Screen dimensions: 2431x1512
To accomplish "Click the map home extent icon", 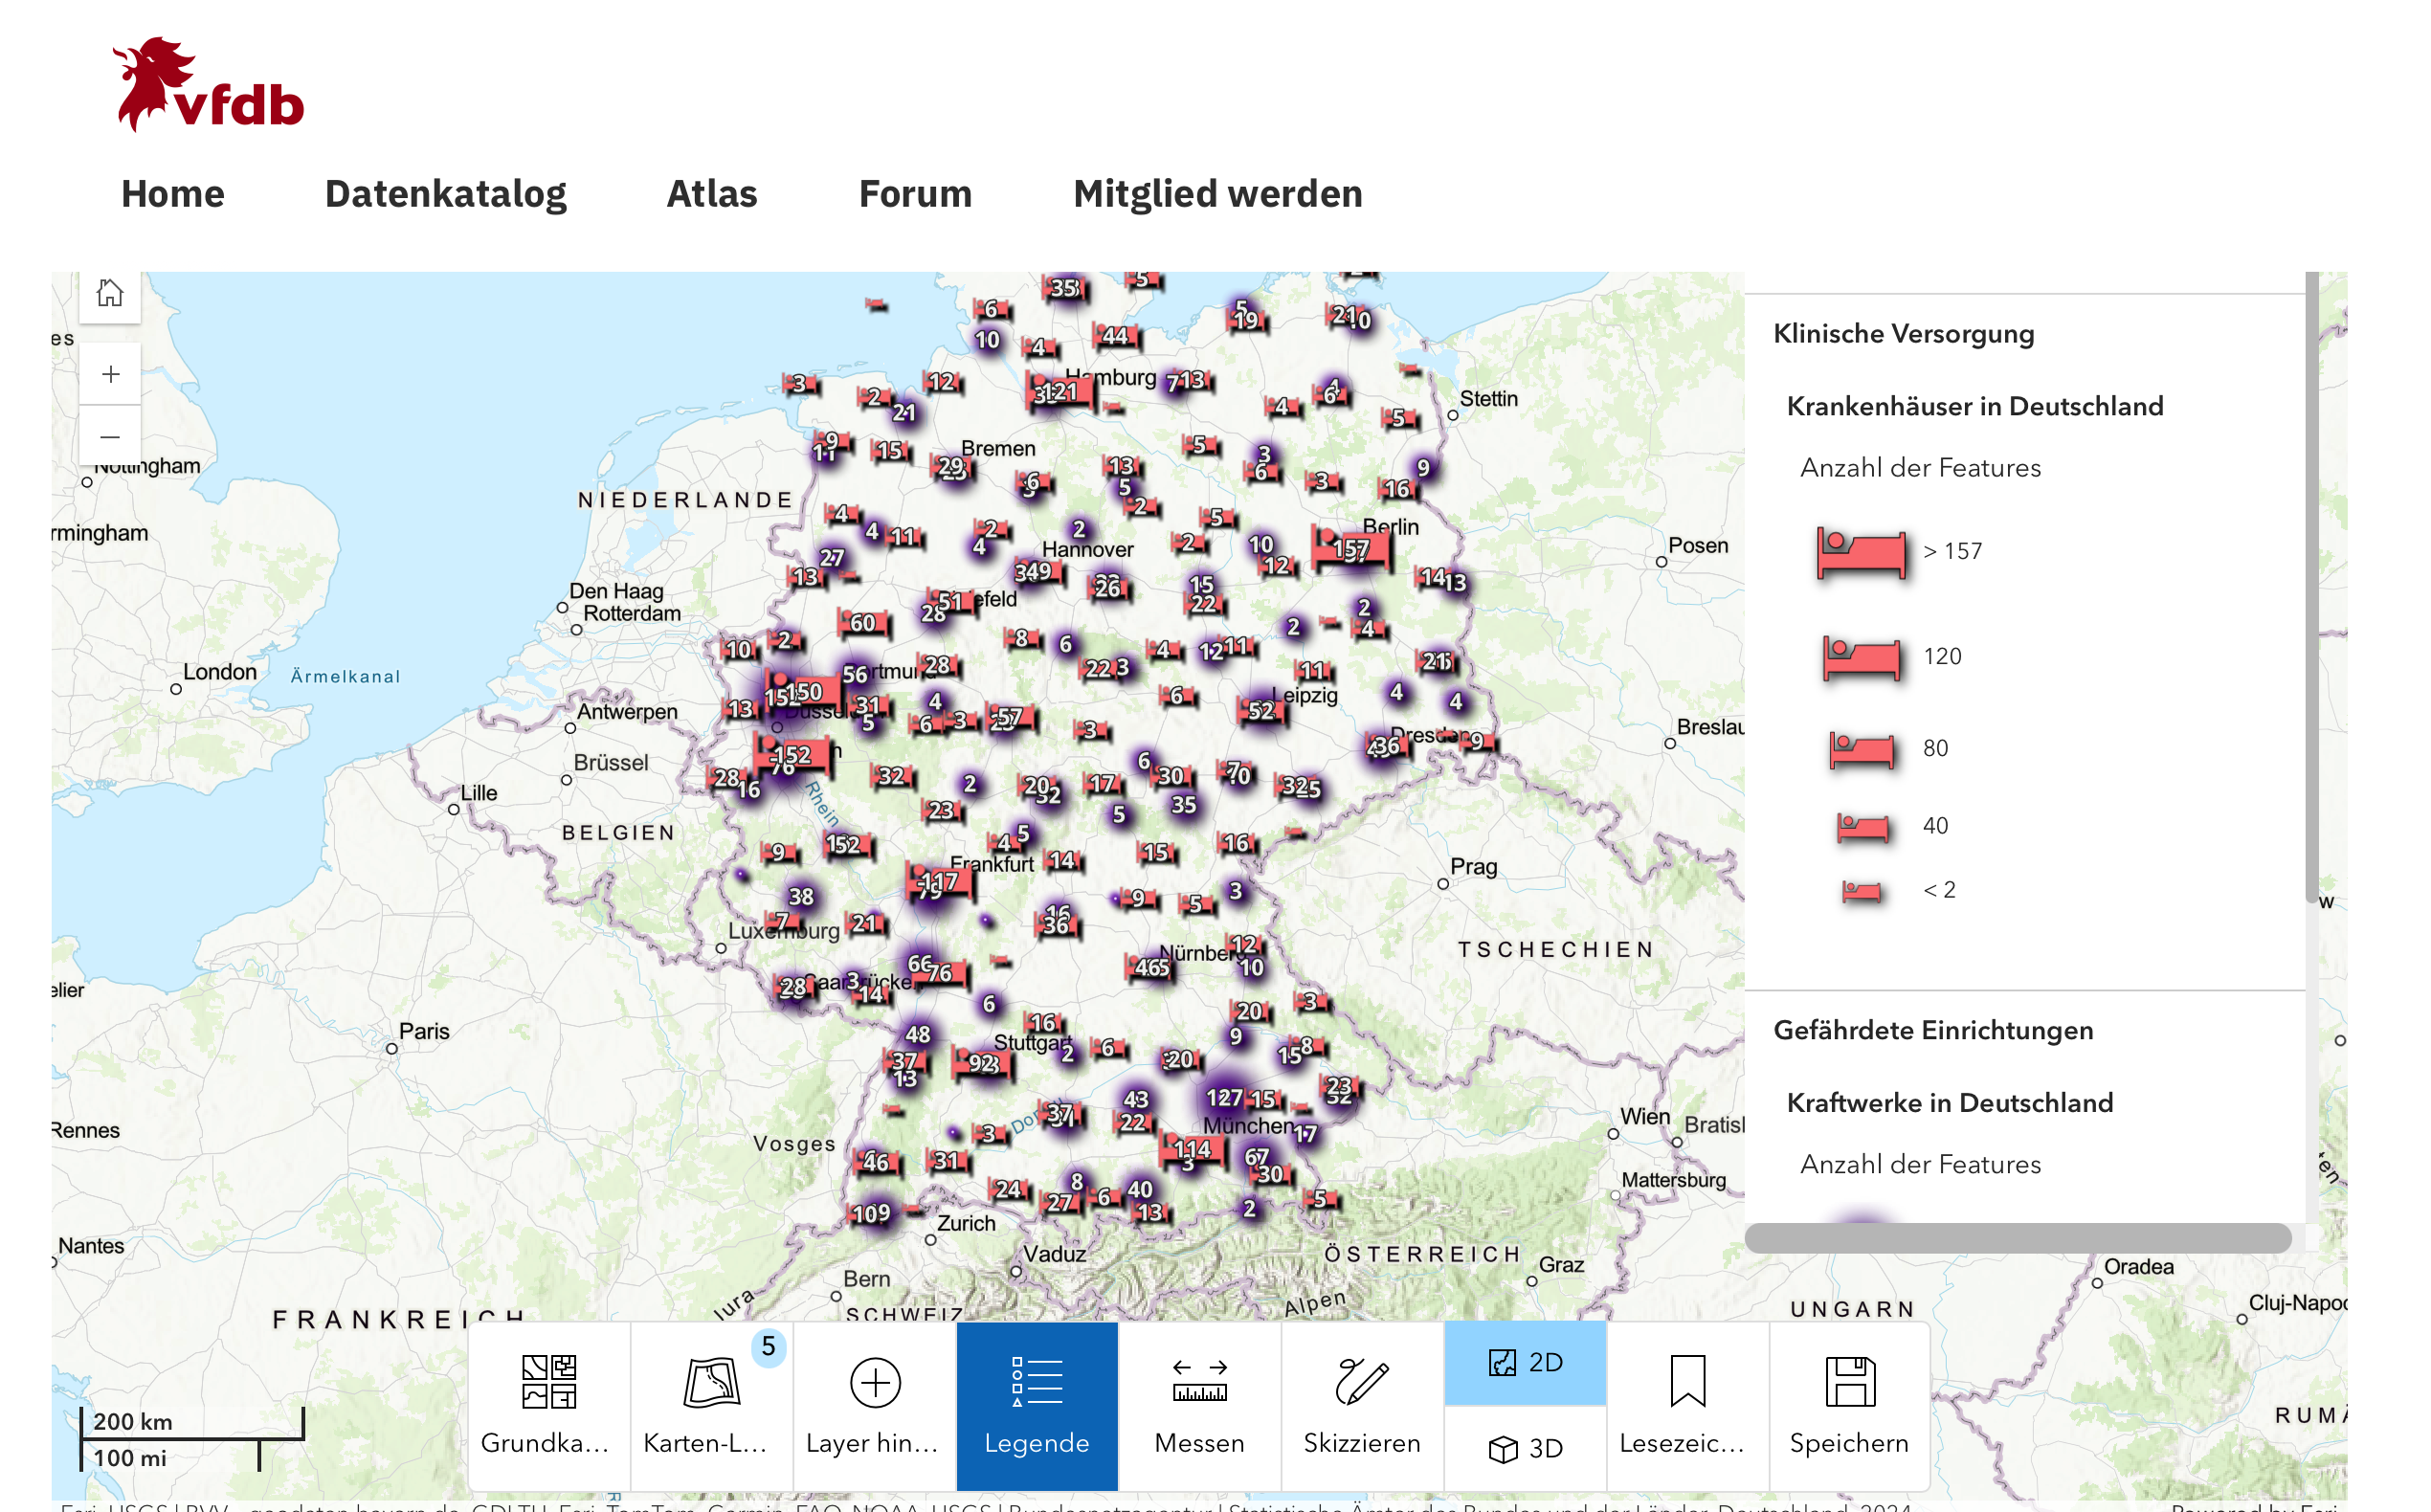I will point(110,294).
